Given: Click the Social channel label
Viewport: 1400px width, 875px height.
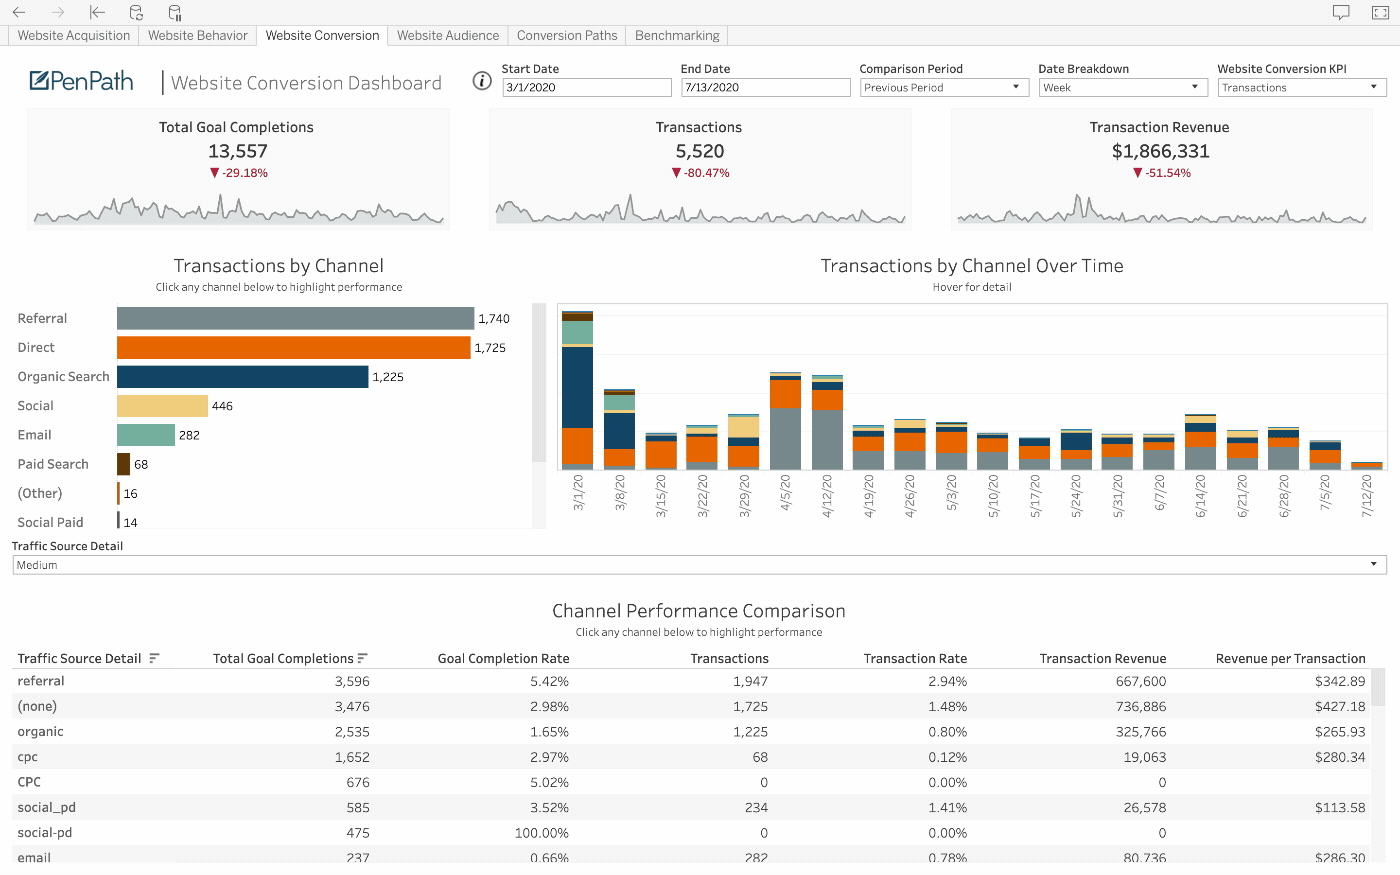Looking at the screenshot, I should (35, 405).
